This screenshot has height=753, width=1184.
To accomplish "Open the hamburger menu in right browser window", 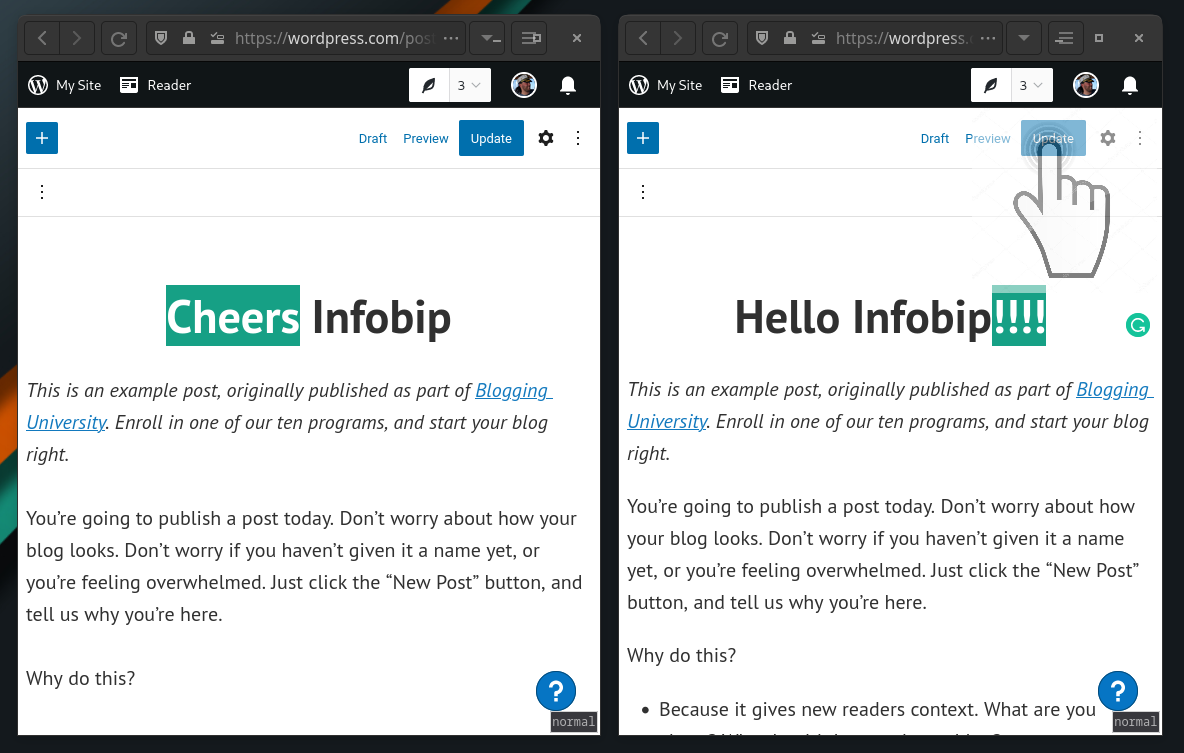I will [x=1065, y=38].
